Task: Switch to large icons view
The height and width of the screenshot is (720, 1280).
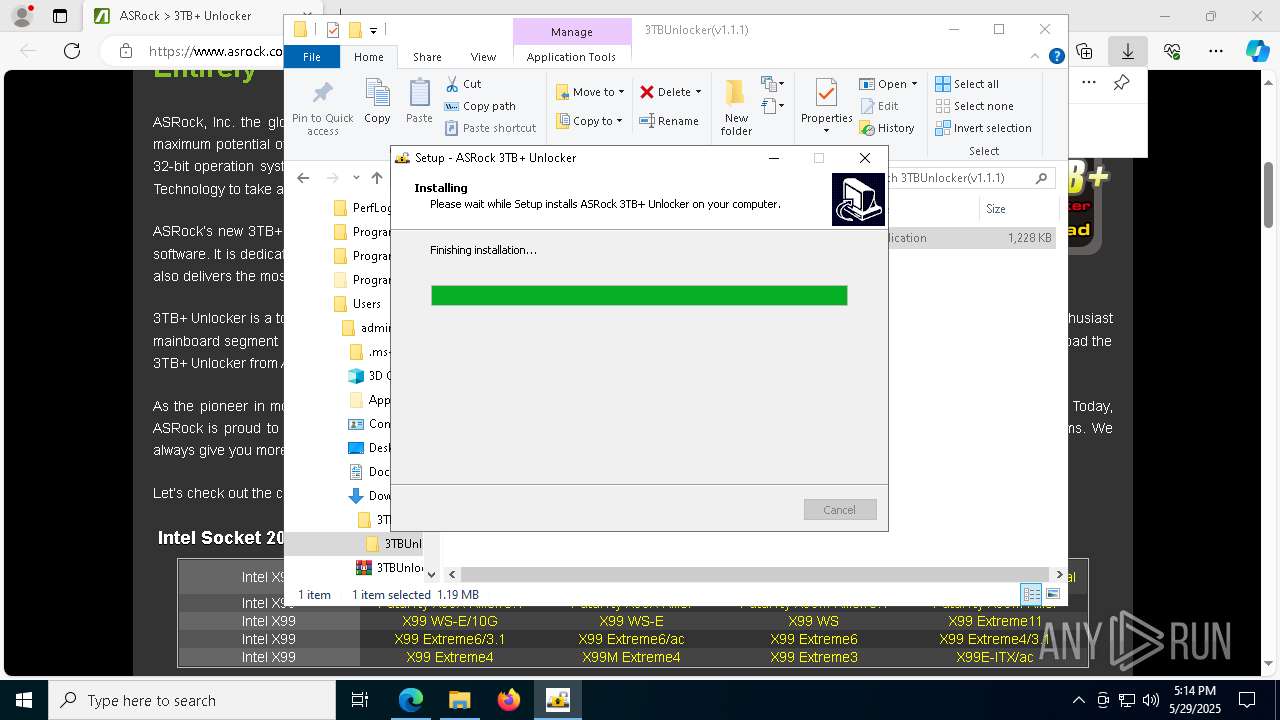Action: pyautogui.click(x=1052, y=594)
